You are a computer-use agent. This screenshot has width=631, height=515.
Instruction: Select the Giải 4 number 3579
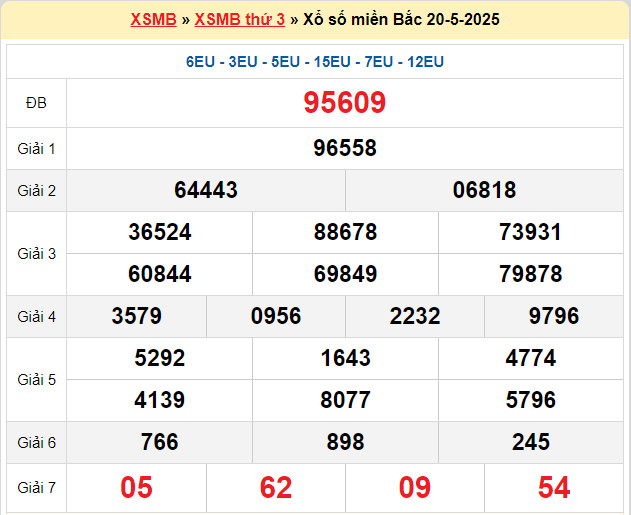[x=136, y=316]
